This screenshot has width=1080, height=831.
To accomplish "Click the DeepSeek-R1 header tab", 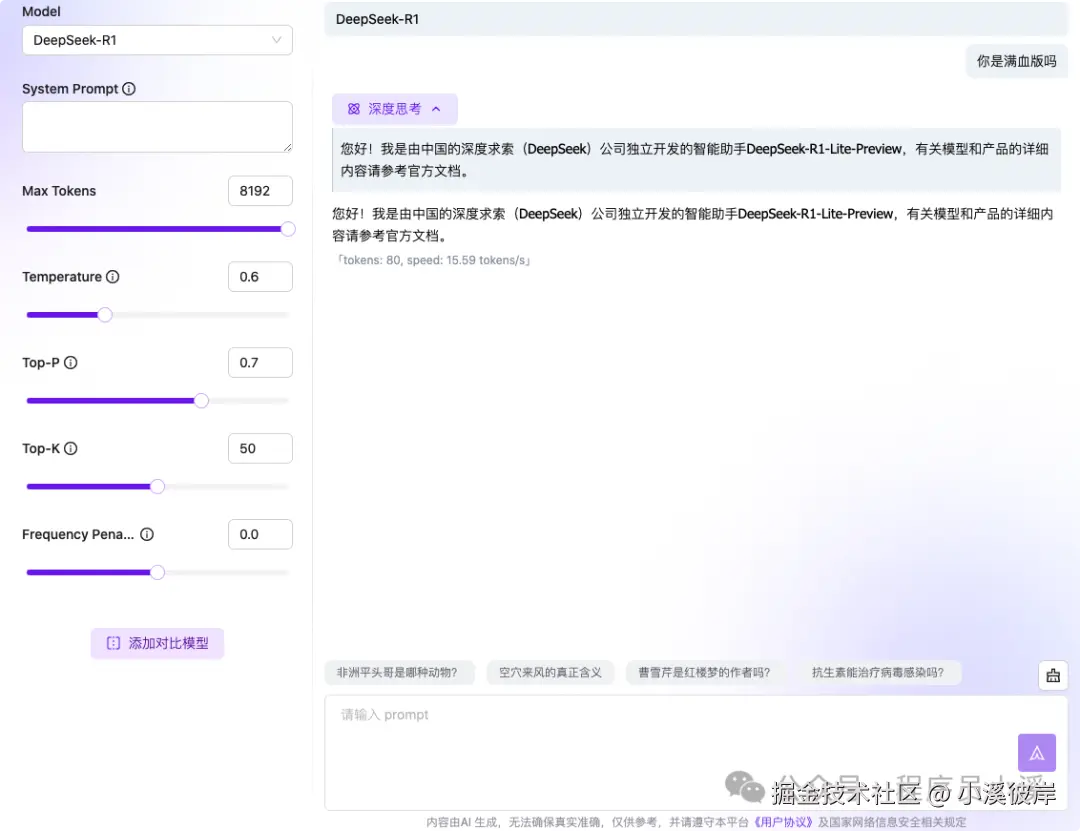I will 378,18.
